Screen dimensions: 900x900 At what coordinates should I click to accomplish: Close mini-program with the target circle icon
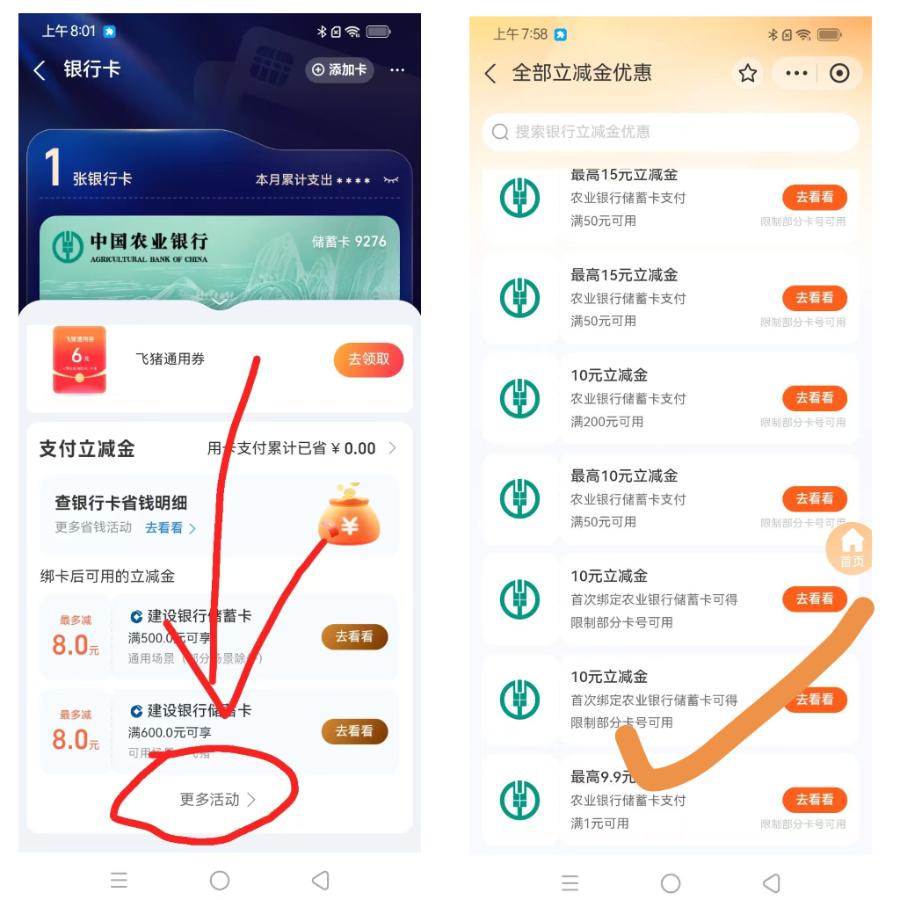pyautogui.click(x=839, y=73)
